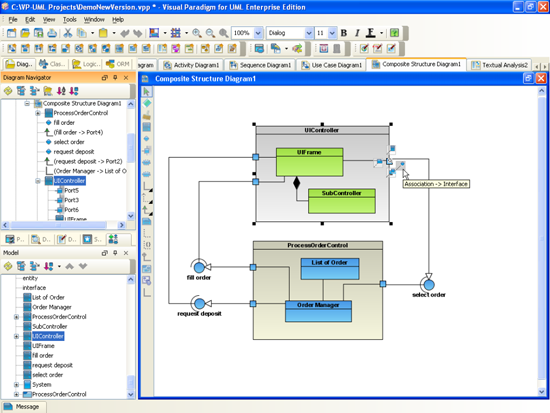550x413 pixels.
Task: Select Port5 in Diagram Navigator tree
Action: [x=71, y=191]
